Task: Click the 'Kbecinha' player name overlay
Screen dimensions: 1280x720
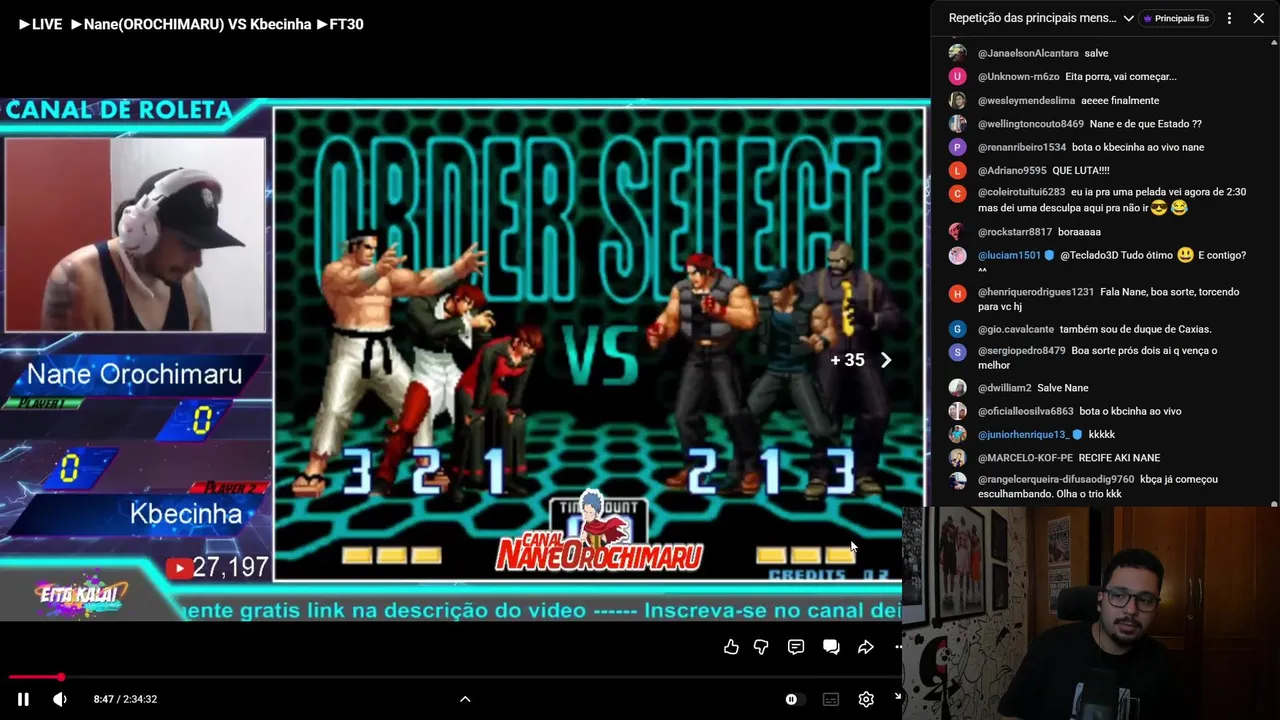Action: 186,514
